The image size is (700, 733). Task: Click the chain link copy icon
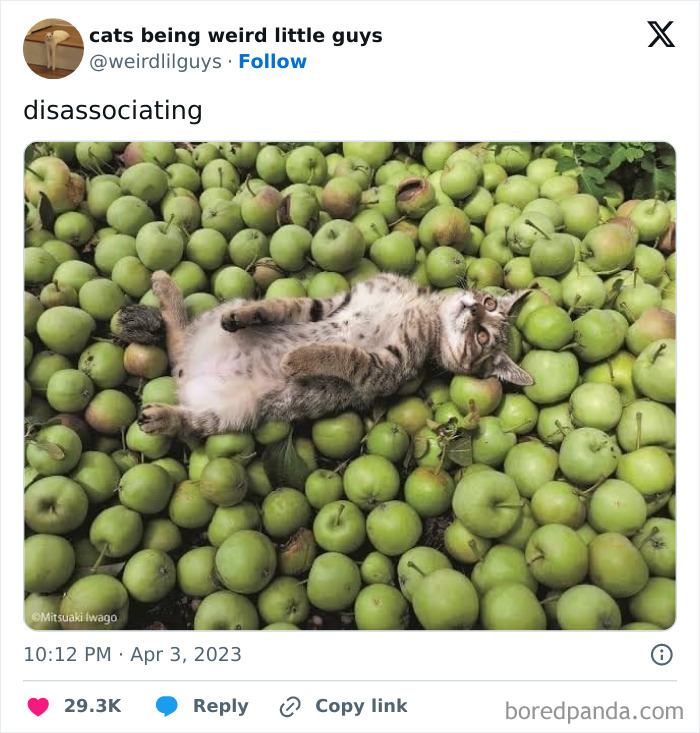tap(290, 706)
